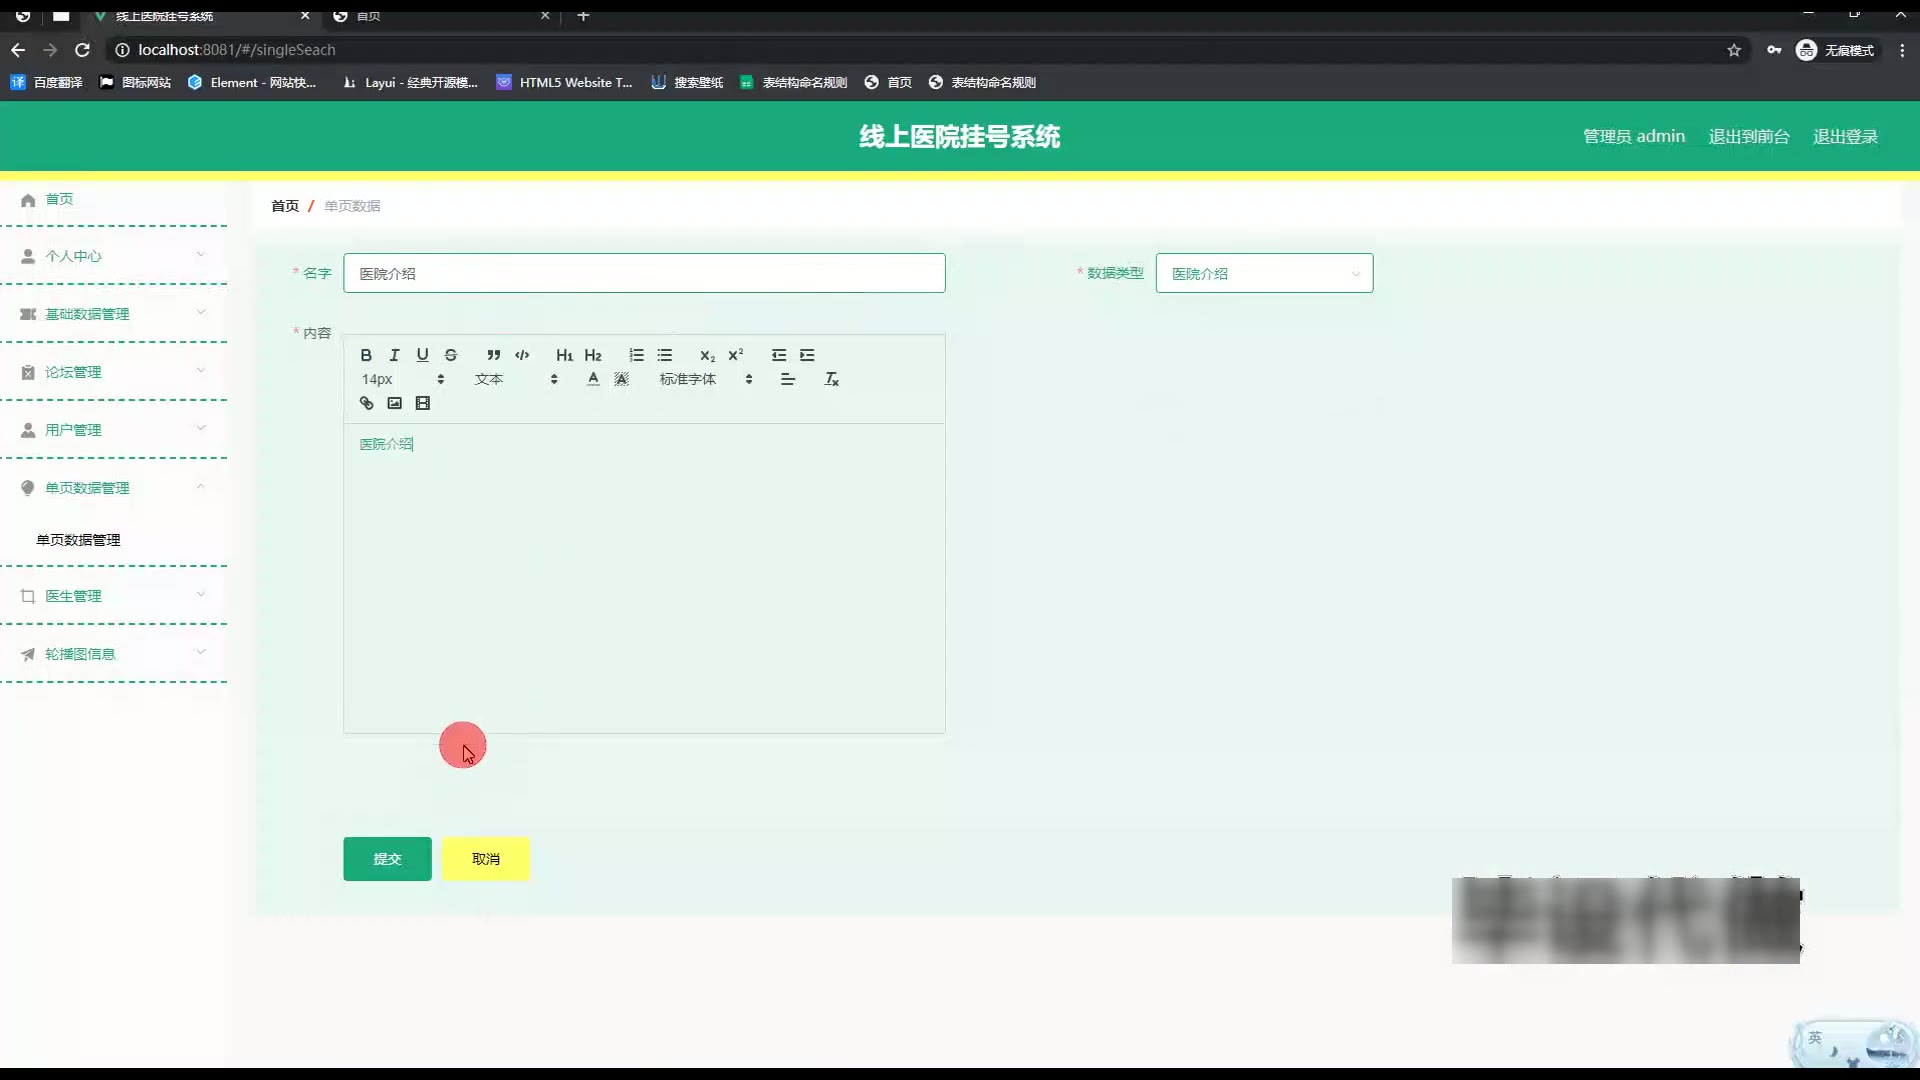1920x1080 pixels.
Task: Insert a hyperlink in editor
Action: tap(366, 403)
